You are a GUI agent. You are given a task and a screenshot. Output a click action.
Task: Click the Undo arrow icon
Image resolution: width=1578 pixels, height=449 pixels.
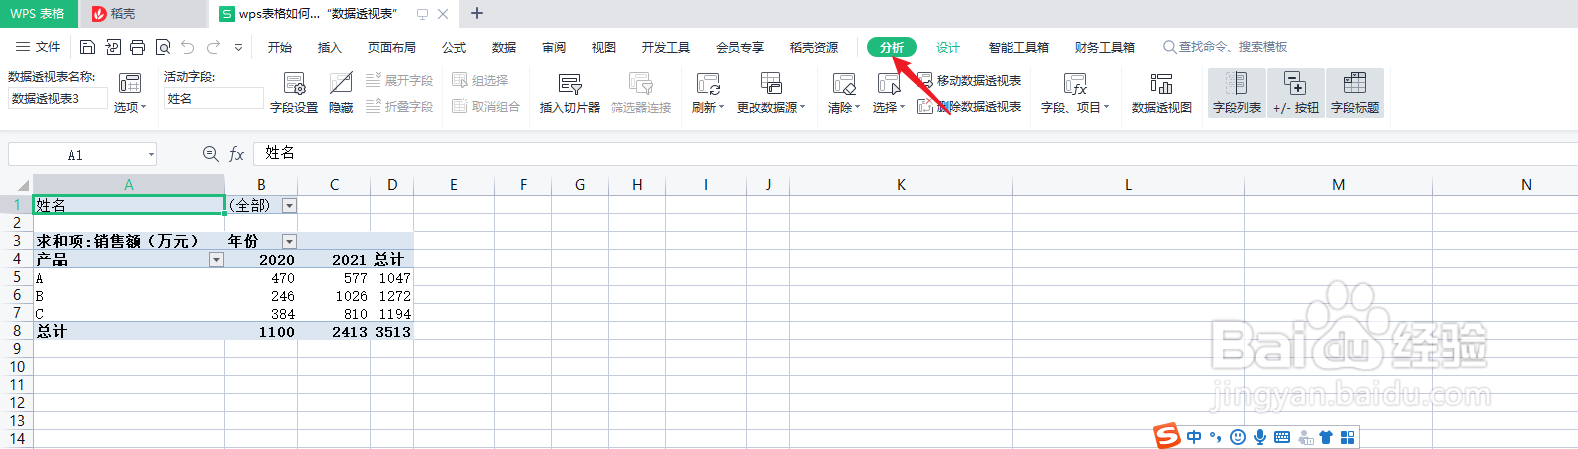tap(188, 47)
